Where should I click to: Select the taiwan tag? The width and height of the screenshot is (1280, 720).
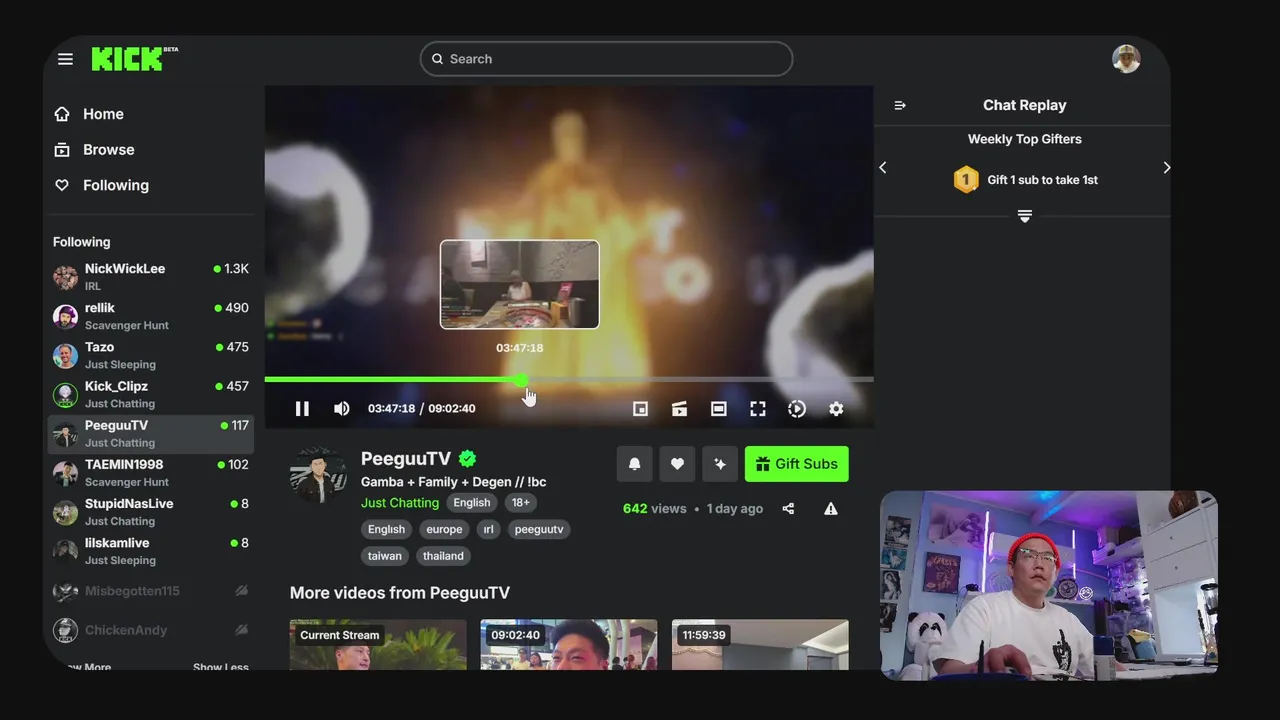385,556
